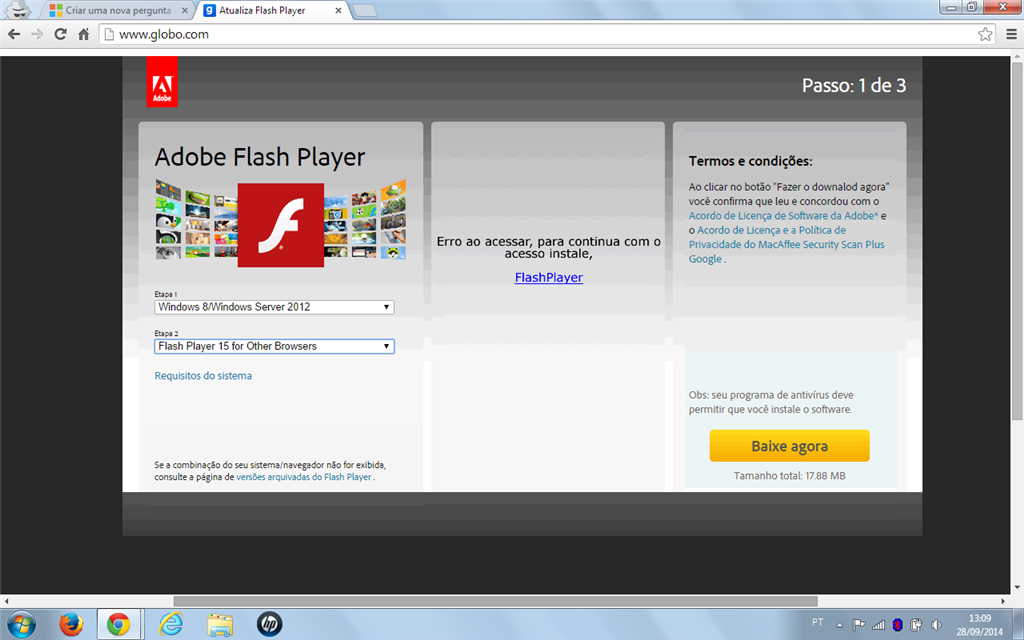Switch to 'Criar uma nova pergunta' tab

(x=118, y=10)
